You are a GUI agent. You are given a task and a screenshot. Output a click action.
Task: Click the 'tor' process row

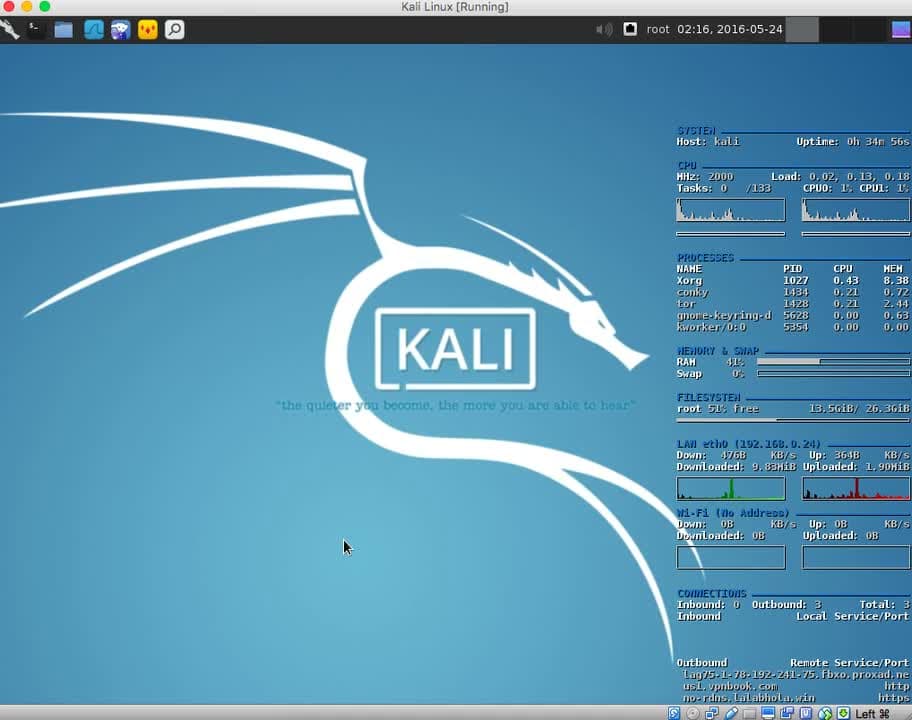pos(793,304)
